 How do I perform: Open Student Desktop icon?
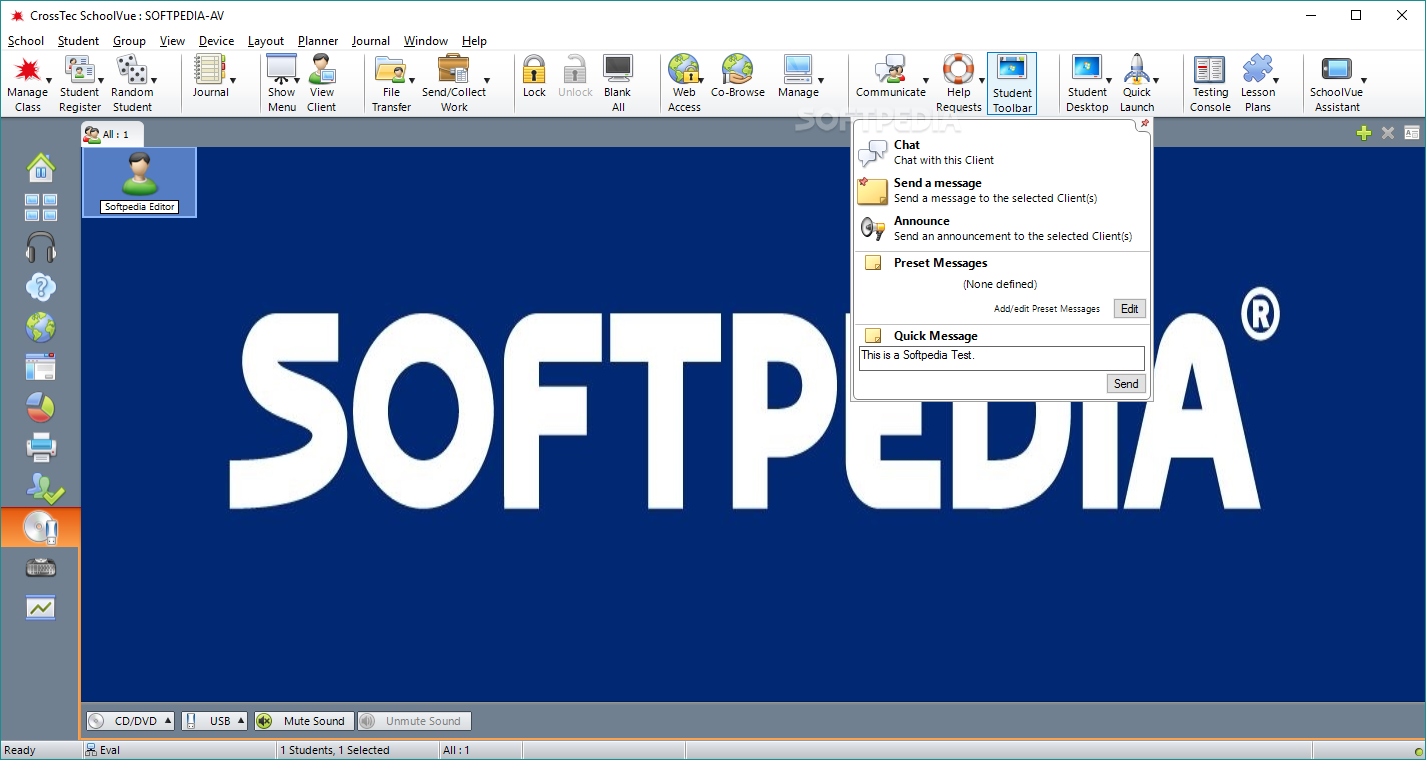pyautogui.click(x=1087, y=82)
